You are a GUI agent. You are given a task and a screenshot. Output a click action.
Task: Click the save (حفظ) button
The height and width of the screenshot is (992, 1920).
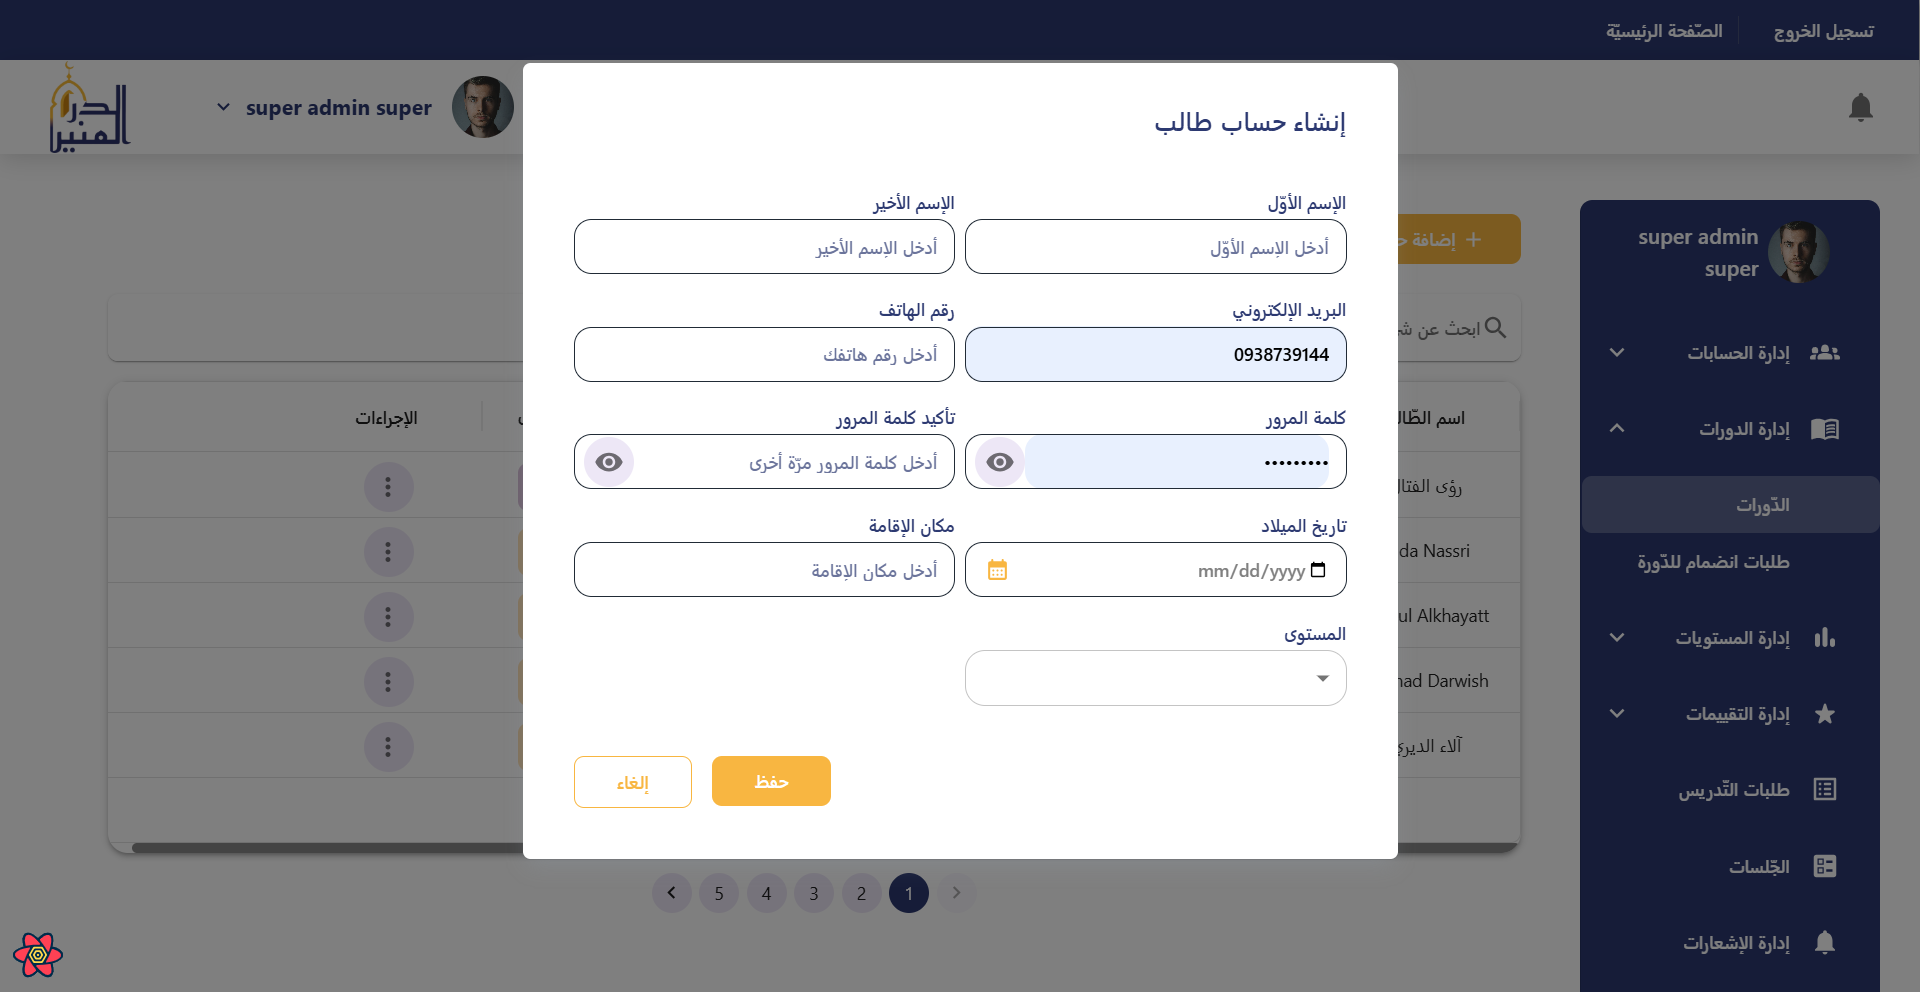(771, 781)
